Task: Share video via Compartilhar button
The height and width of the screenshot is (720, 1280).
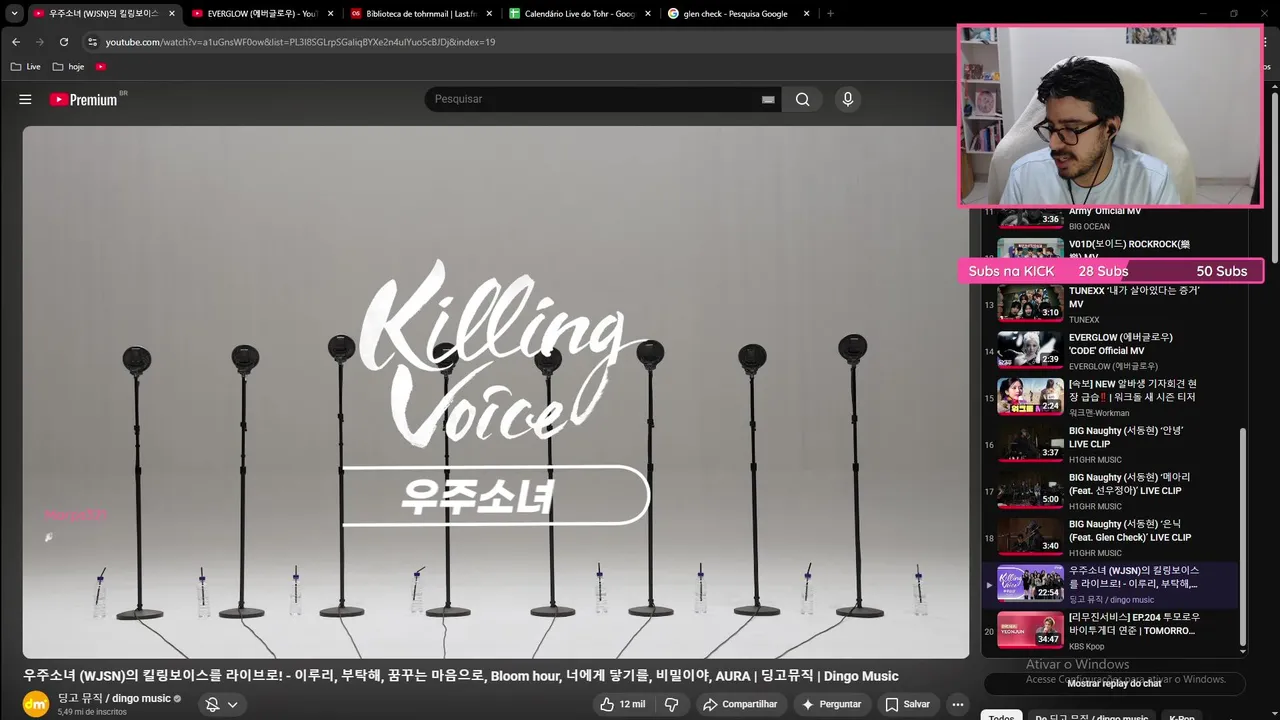Action: pos(740,704)
